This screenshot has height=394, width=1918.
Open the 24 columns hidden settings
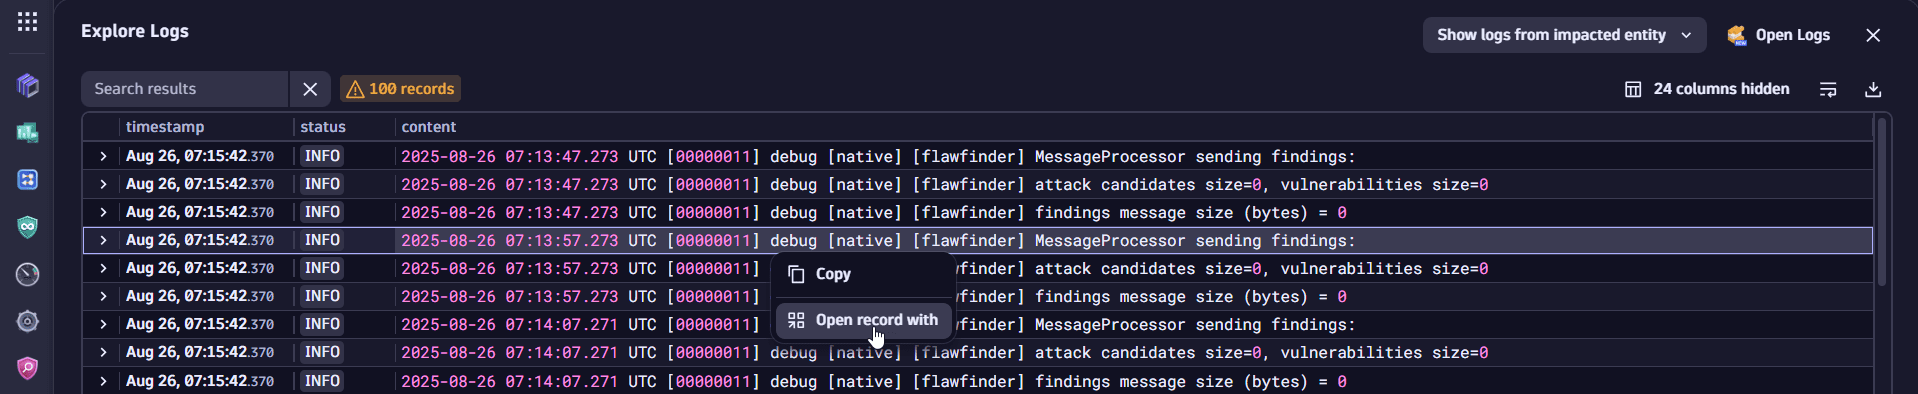[1707, 89]
